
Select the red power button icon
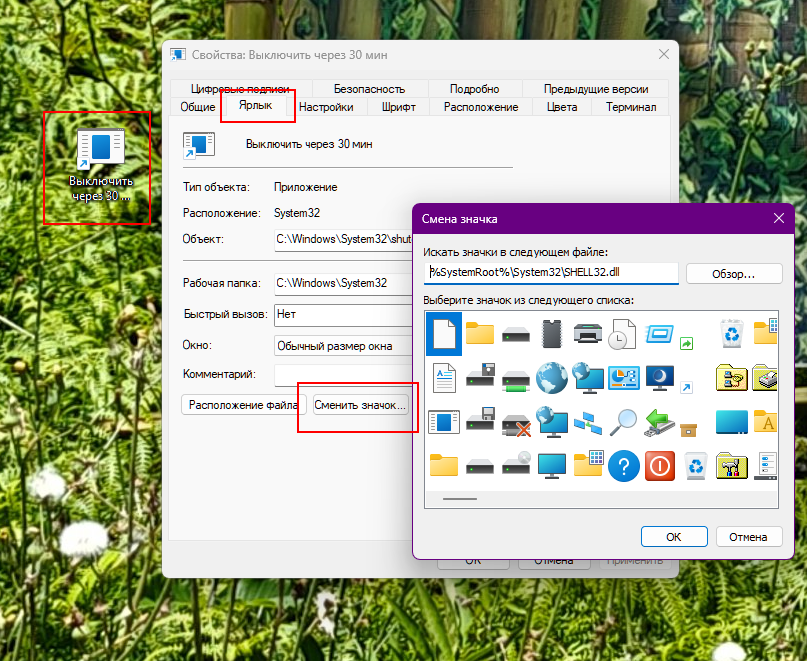coord(659,466)
